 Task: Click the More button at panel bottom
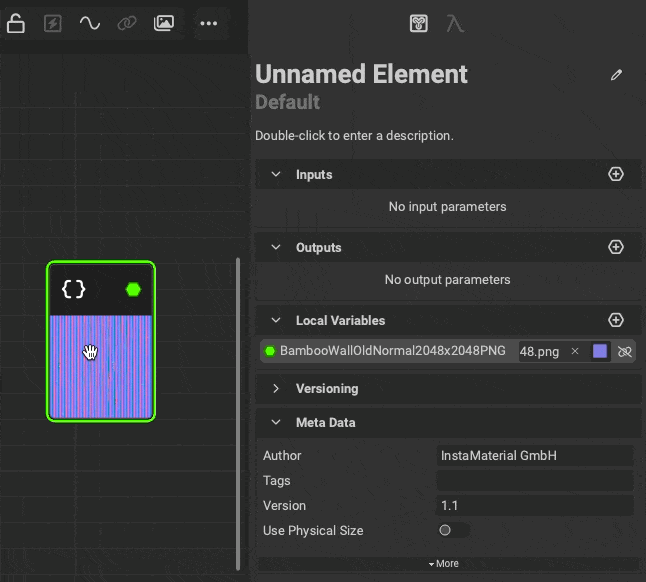(444, 563)
